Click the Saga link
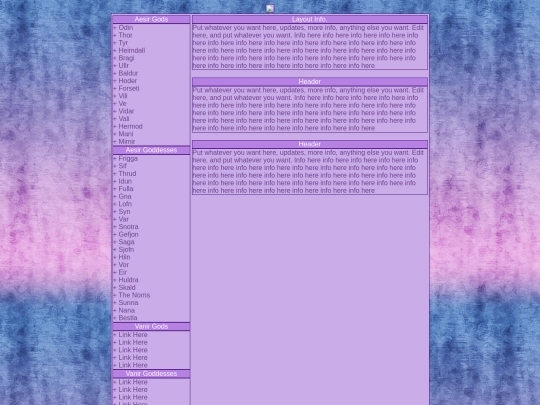Image resolution: width=540 pixels, height=405 pixels. coord(126,242)
